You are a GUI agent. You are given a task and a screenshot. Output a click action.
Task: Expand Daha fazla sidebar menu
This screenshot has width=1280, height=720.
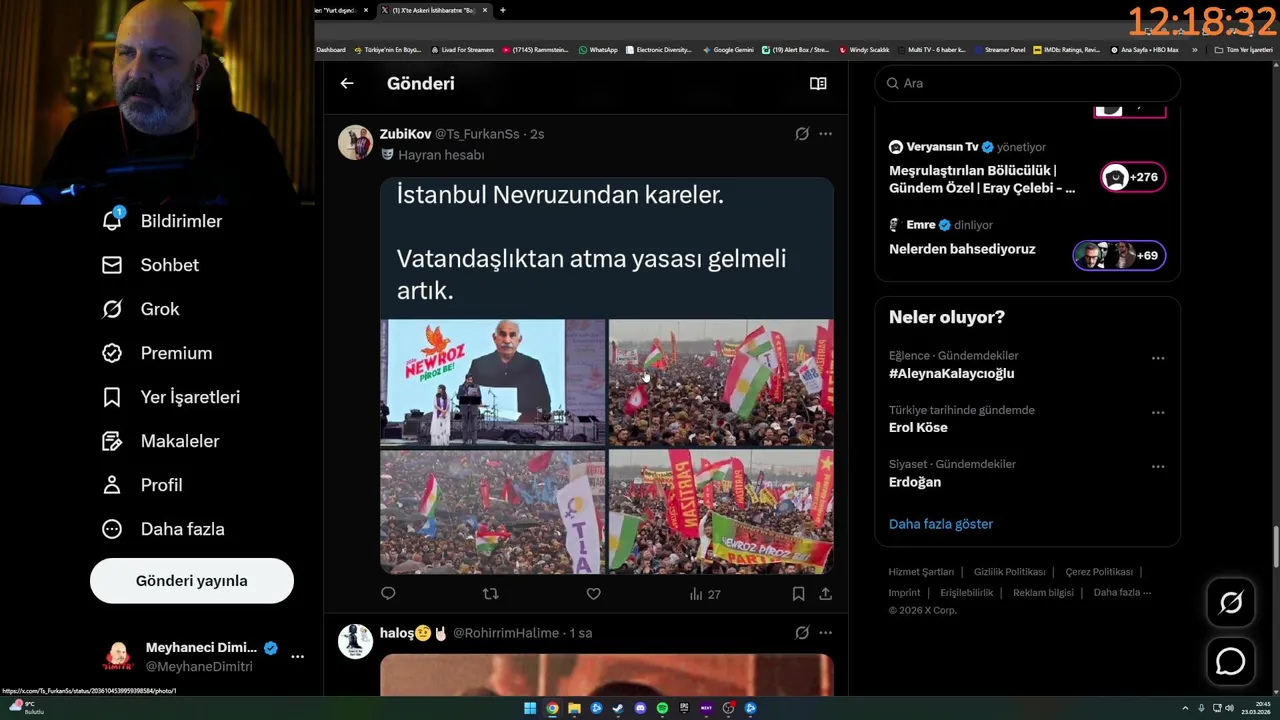coord(164,529)
